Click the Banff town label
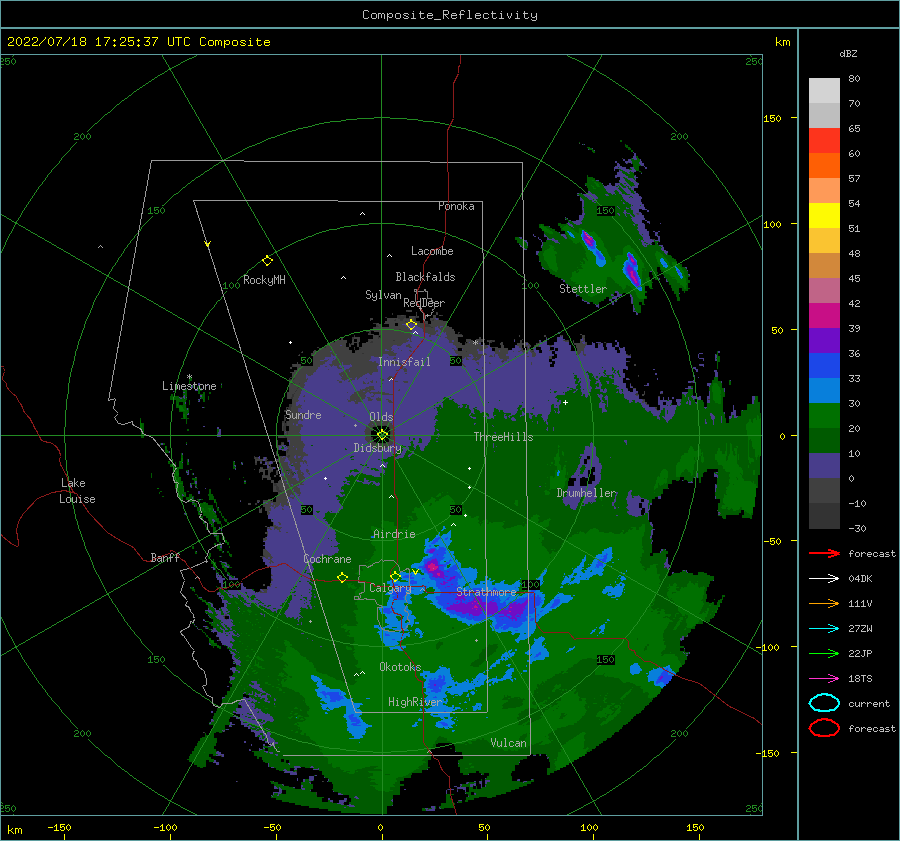Screen dimensions: 900x841 165,557
